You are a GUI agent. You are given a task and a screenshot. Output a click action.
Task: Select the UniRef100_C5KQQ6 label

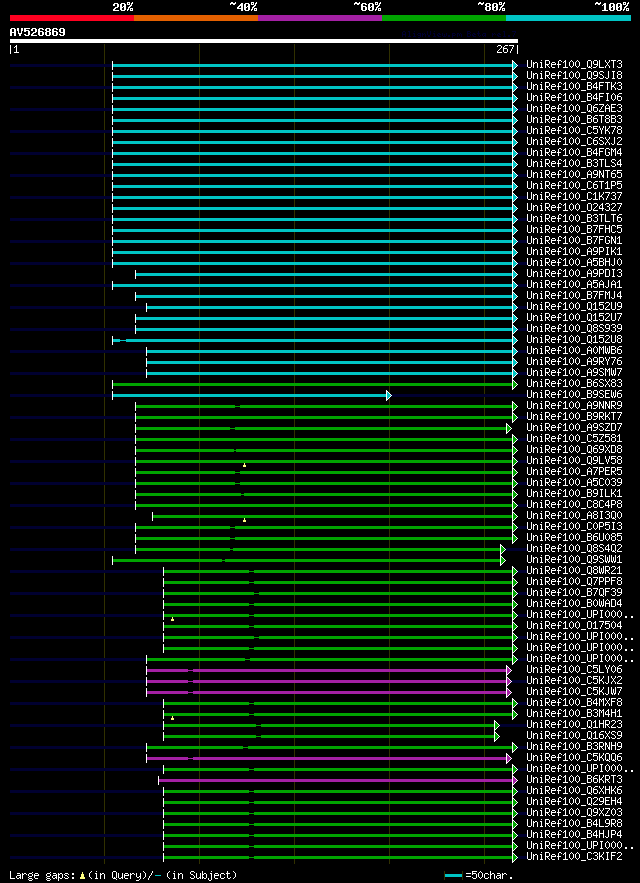click(574, 758)
